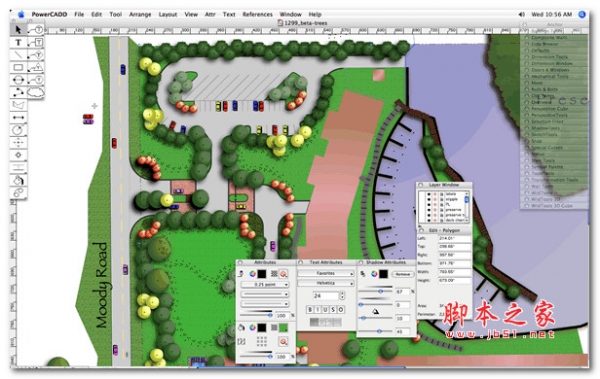This screenshot has width=600, height=379.
Task: Select the diamond snap tool
Action: 18,155
